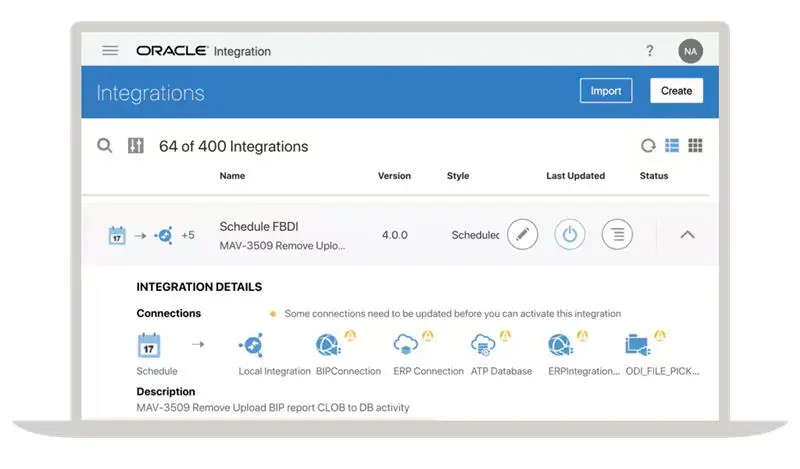800x469 pixels.
Task: Collapse the Schedule FBDI details chevron
Action: point(688,235)
